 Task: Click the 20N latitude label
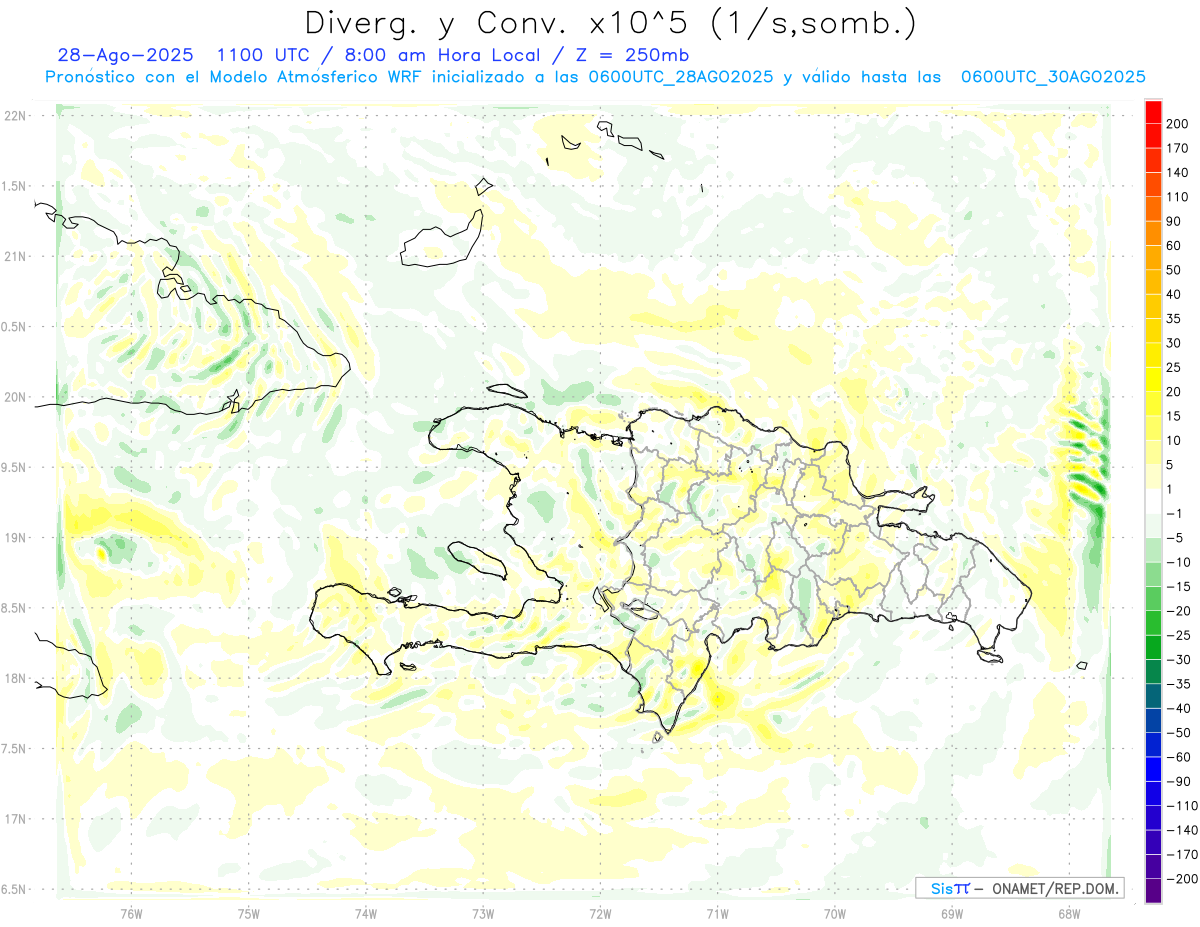click(14, 397)
